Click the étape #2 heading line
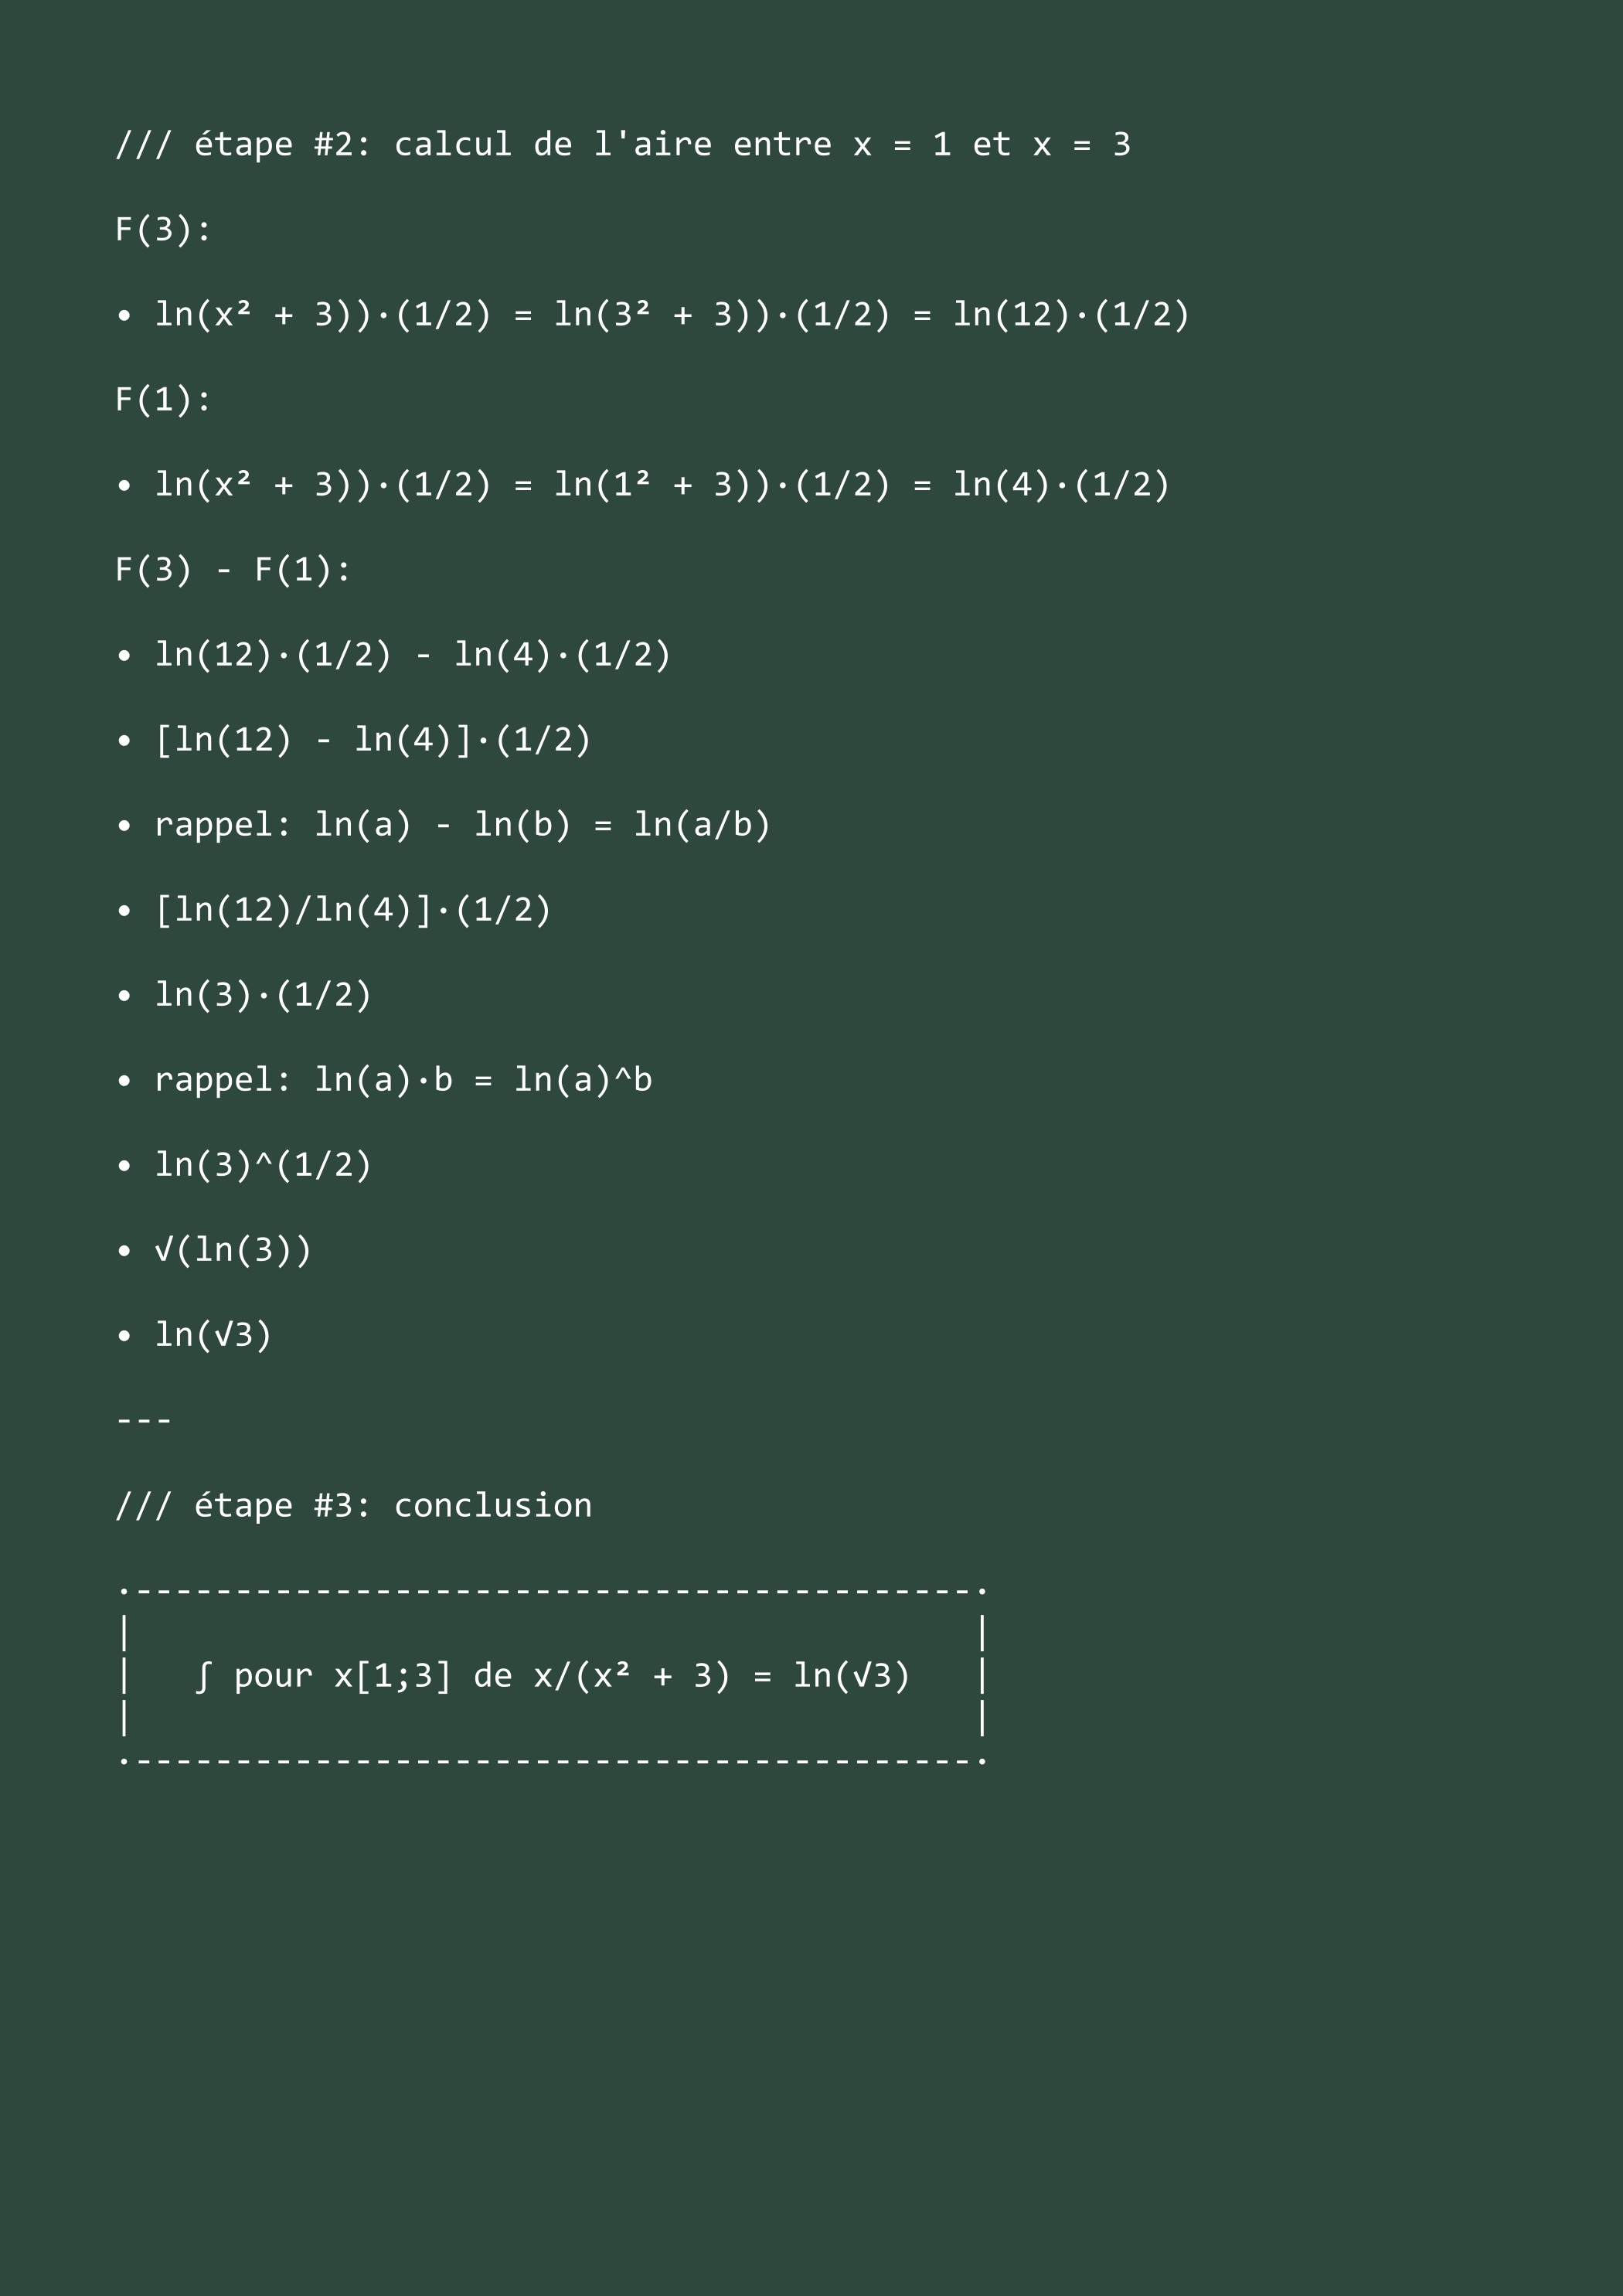The width and height of the screenshot is (1623, 2296). (x=623, y=145)
